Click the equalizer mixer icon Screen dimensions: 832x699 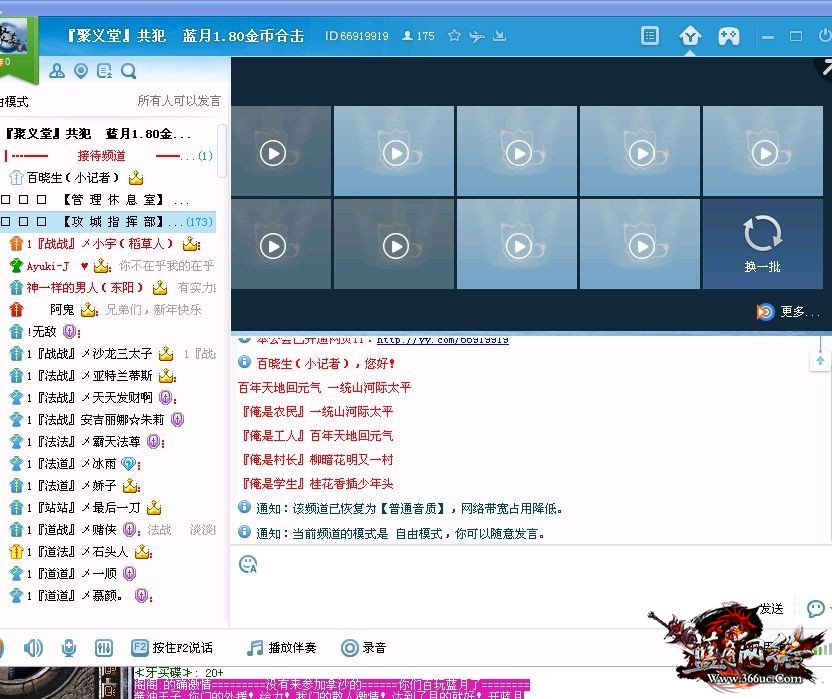(x=103, y=648)
